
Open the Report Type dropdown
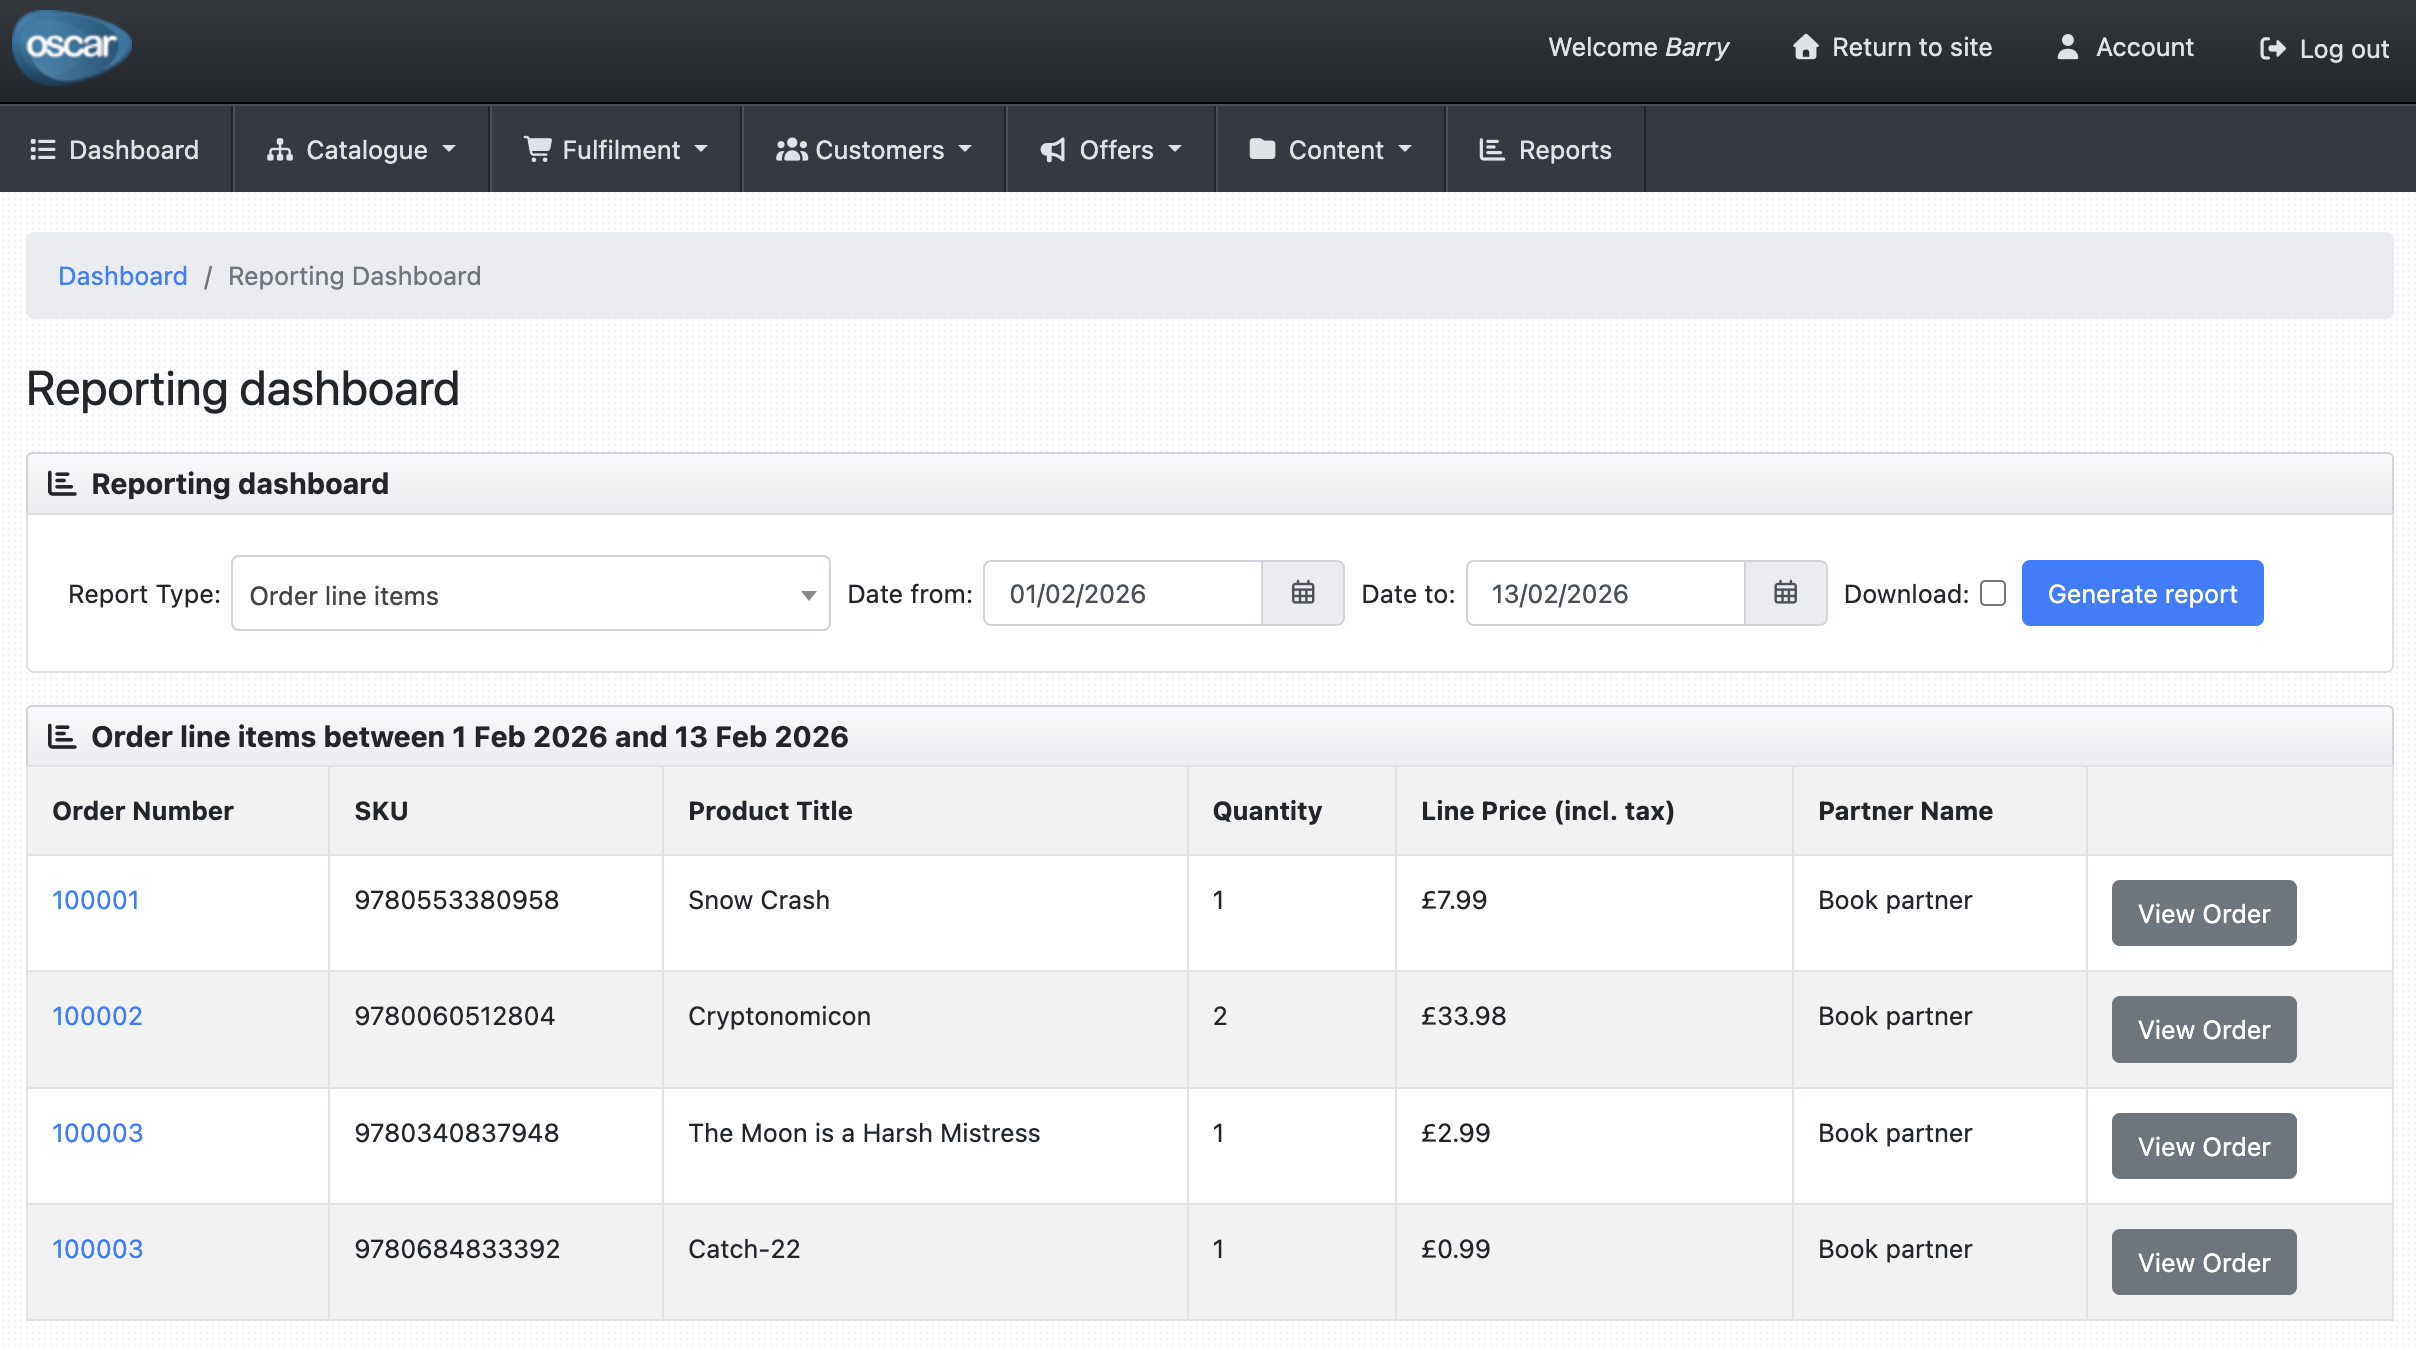coord(530,595)
